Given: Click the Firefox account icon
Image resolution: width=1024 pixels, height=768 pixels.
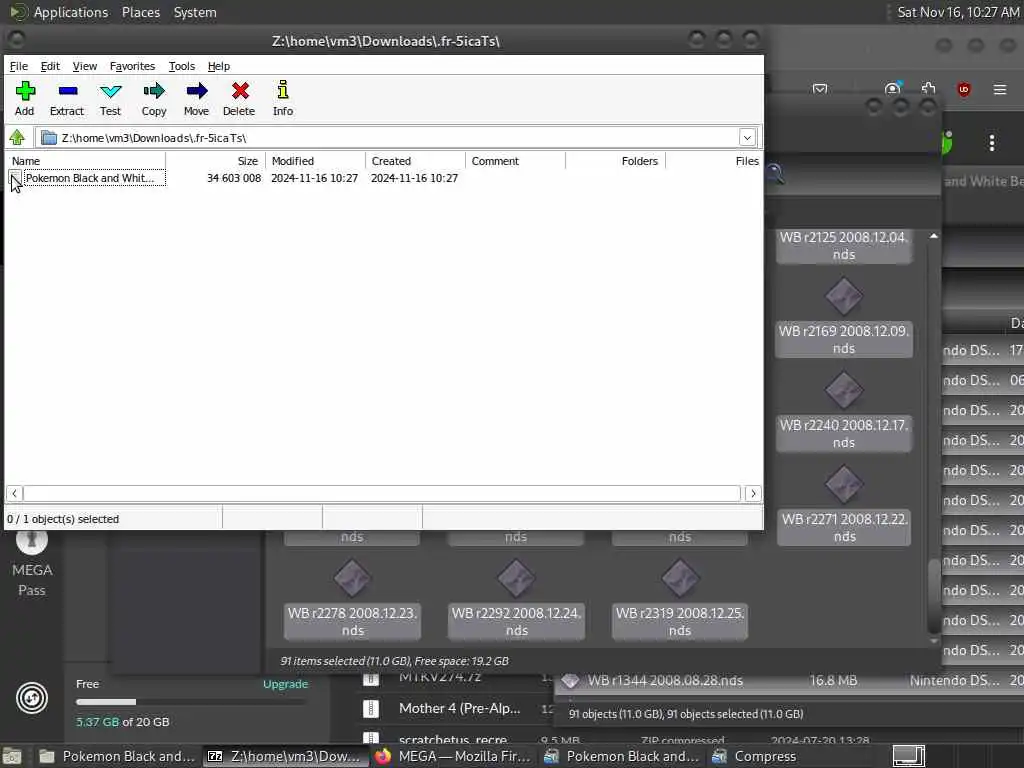Looking at the screenshot, I should coord(893,88).
